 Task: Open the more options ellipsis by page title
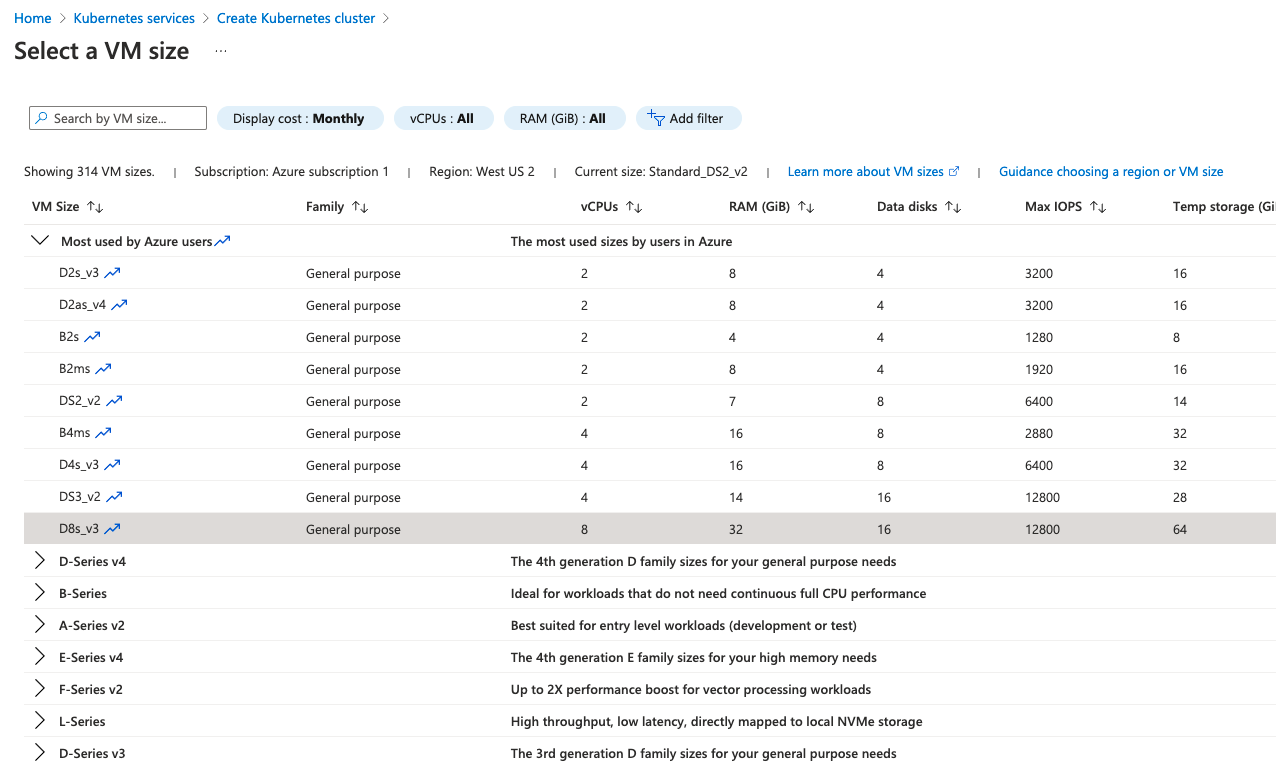pyautogui.click(x=221, y=51)
